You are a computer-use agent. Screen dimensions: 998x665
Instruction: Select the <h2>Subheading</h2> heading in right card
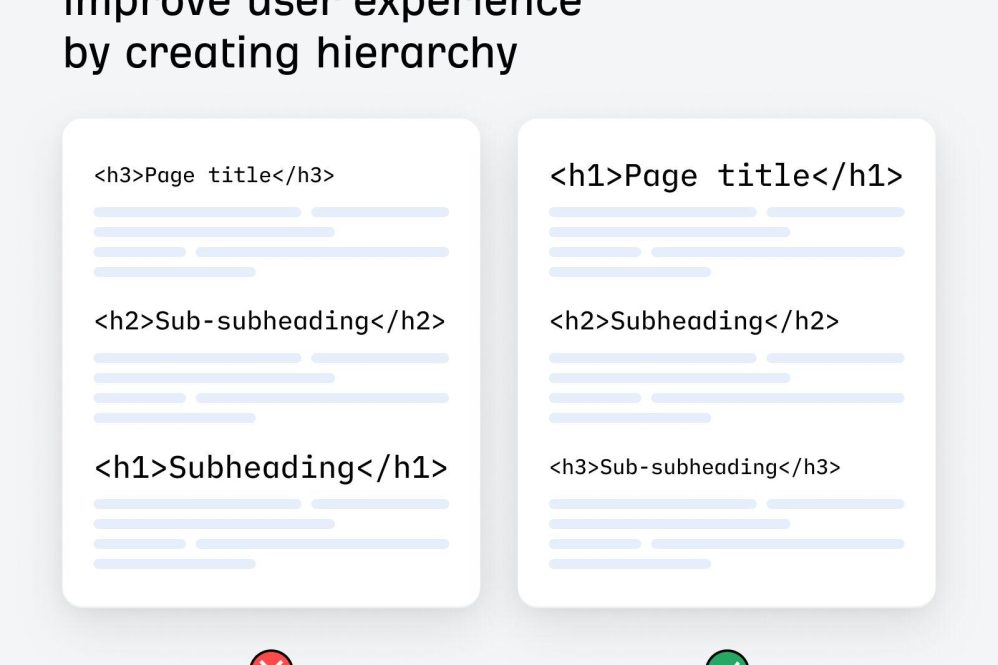tap(694, 321)
